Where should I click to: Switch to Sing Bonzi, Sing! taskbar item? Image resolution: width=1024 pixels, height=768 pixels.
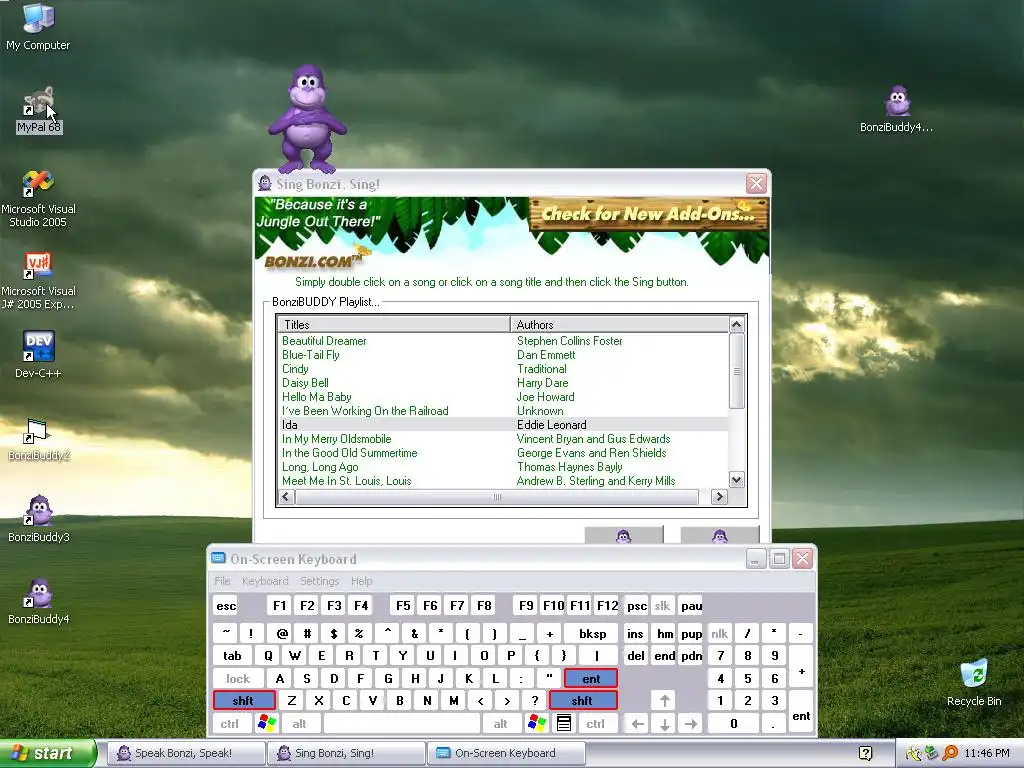pos(345,753)
